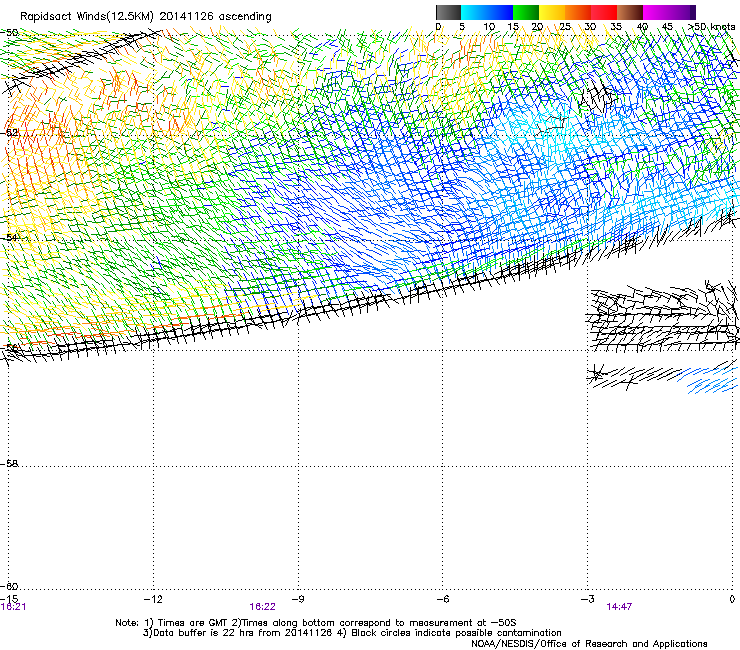Image resolution: width=740 pixels, height=650 pixels.
Task: Click the green 15-20 knots legend swatch
Action: 526,12
